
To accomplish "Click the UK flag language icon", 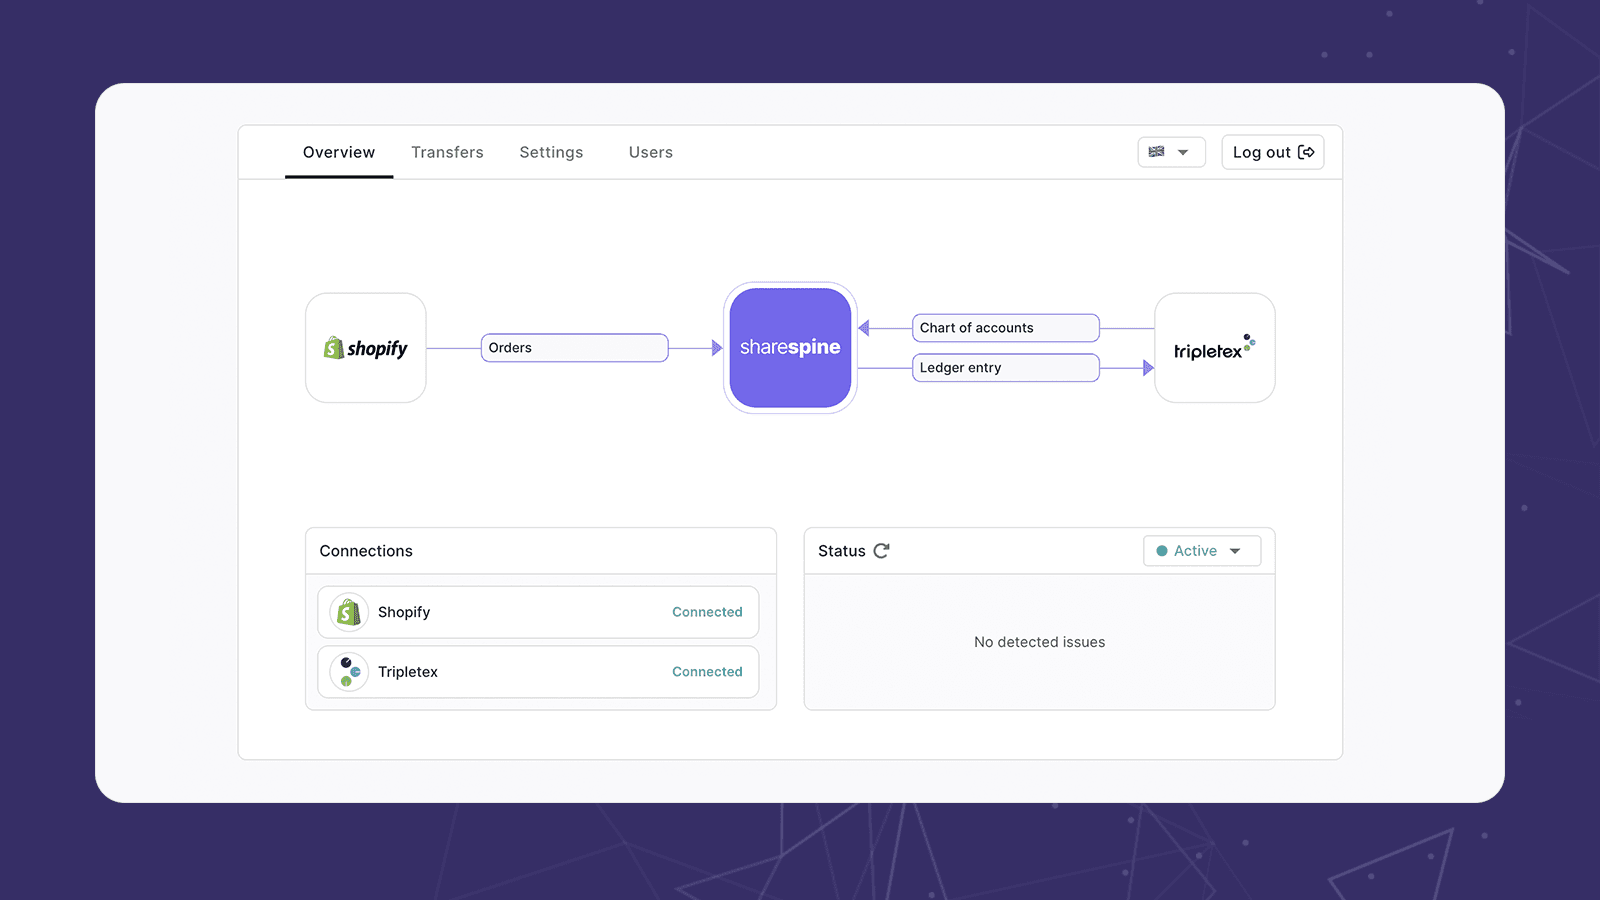I will tap(1157, 152).
